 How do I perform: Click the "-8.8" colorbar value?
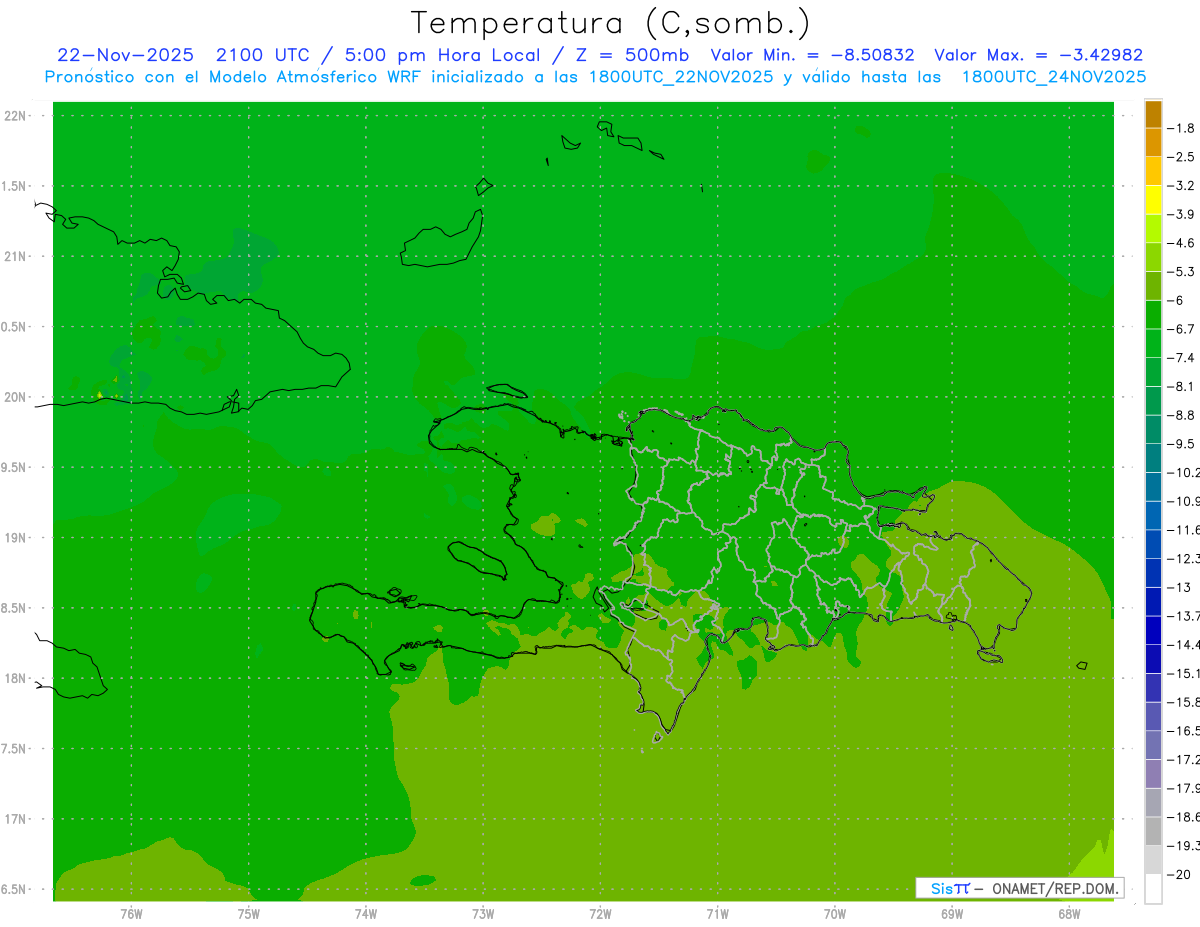tap(1181, 415)
